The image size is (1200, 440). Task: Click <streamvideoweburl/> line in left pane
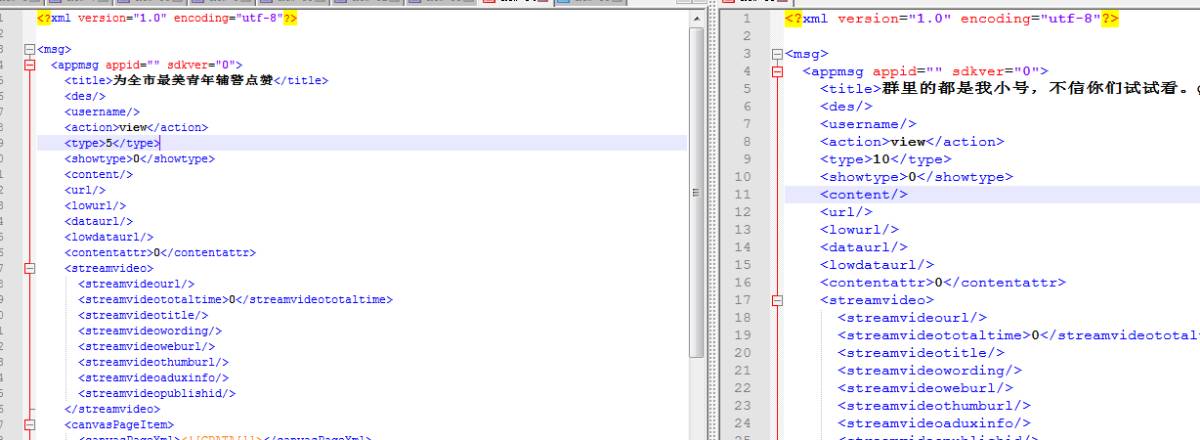(x=147, y=346)
